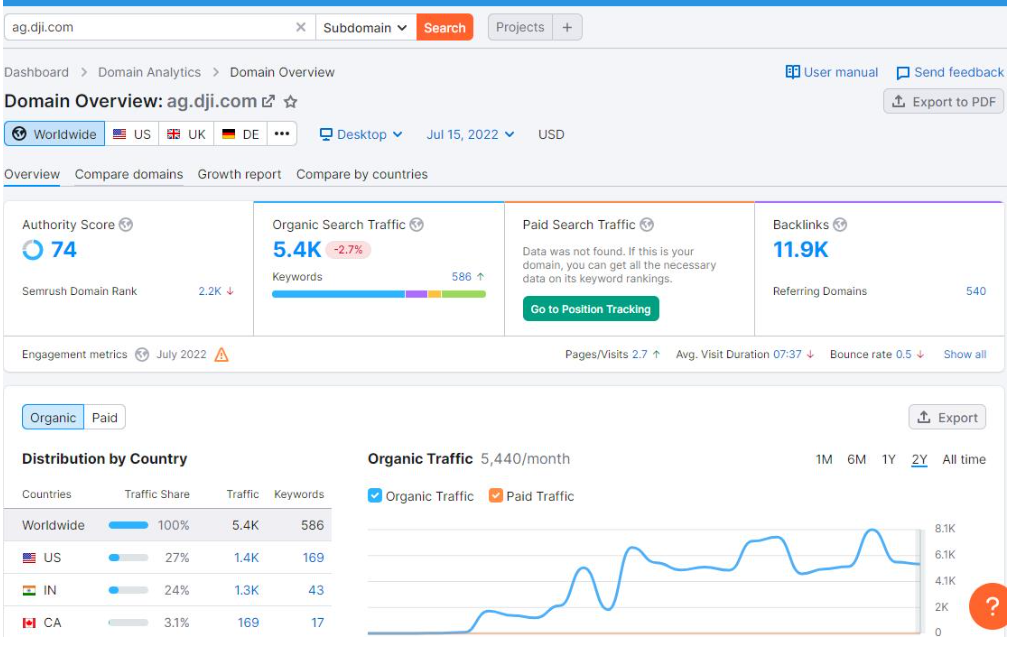
Task: Select the Organic toggle button
Action: [53, 417]
